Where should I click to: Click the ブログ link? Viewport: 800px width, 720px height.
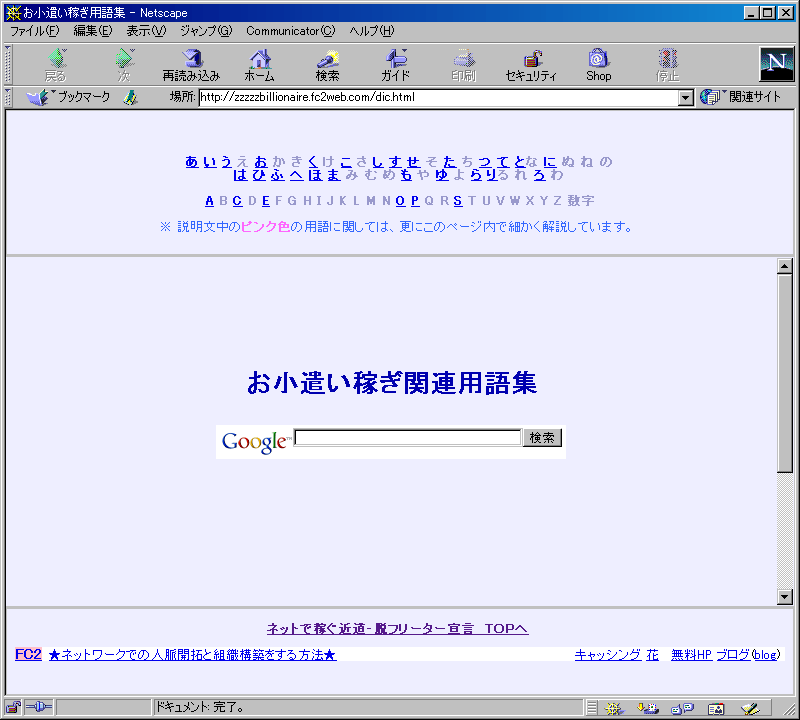pyautogui.click(x=733, y=655)
